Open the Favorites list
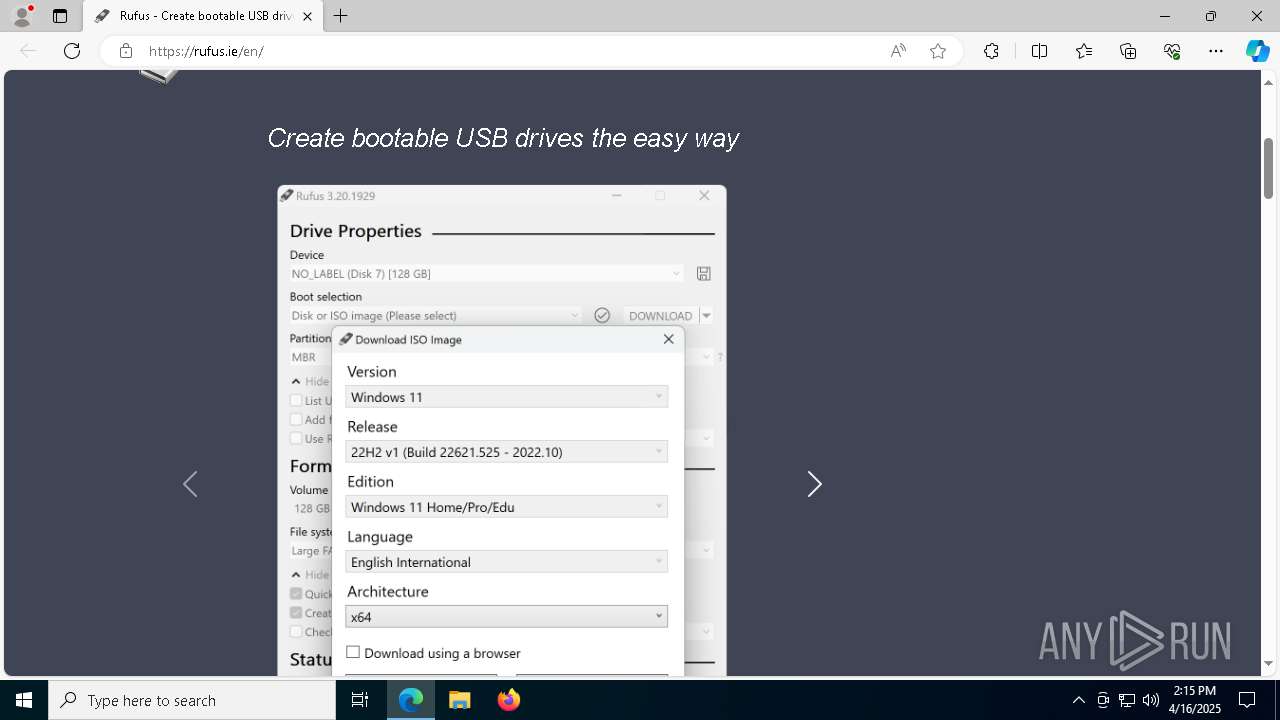 click(1084, 51)
